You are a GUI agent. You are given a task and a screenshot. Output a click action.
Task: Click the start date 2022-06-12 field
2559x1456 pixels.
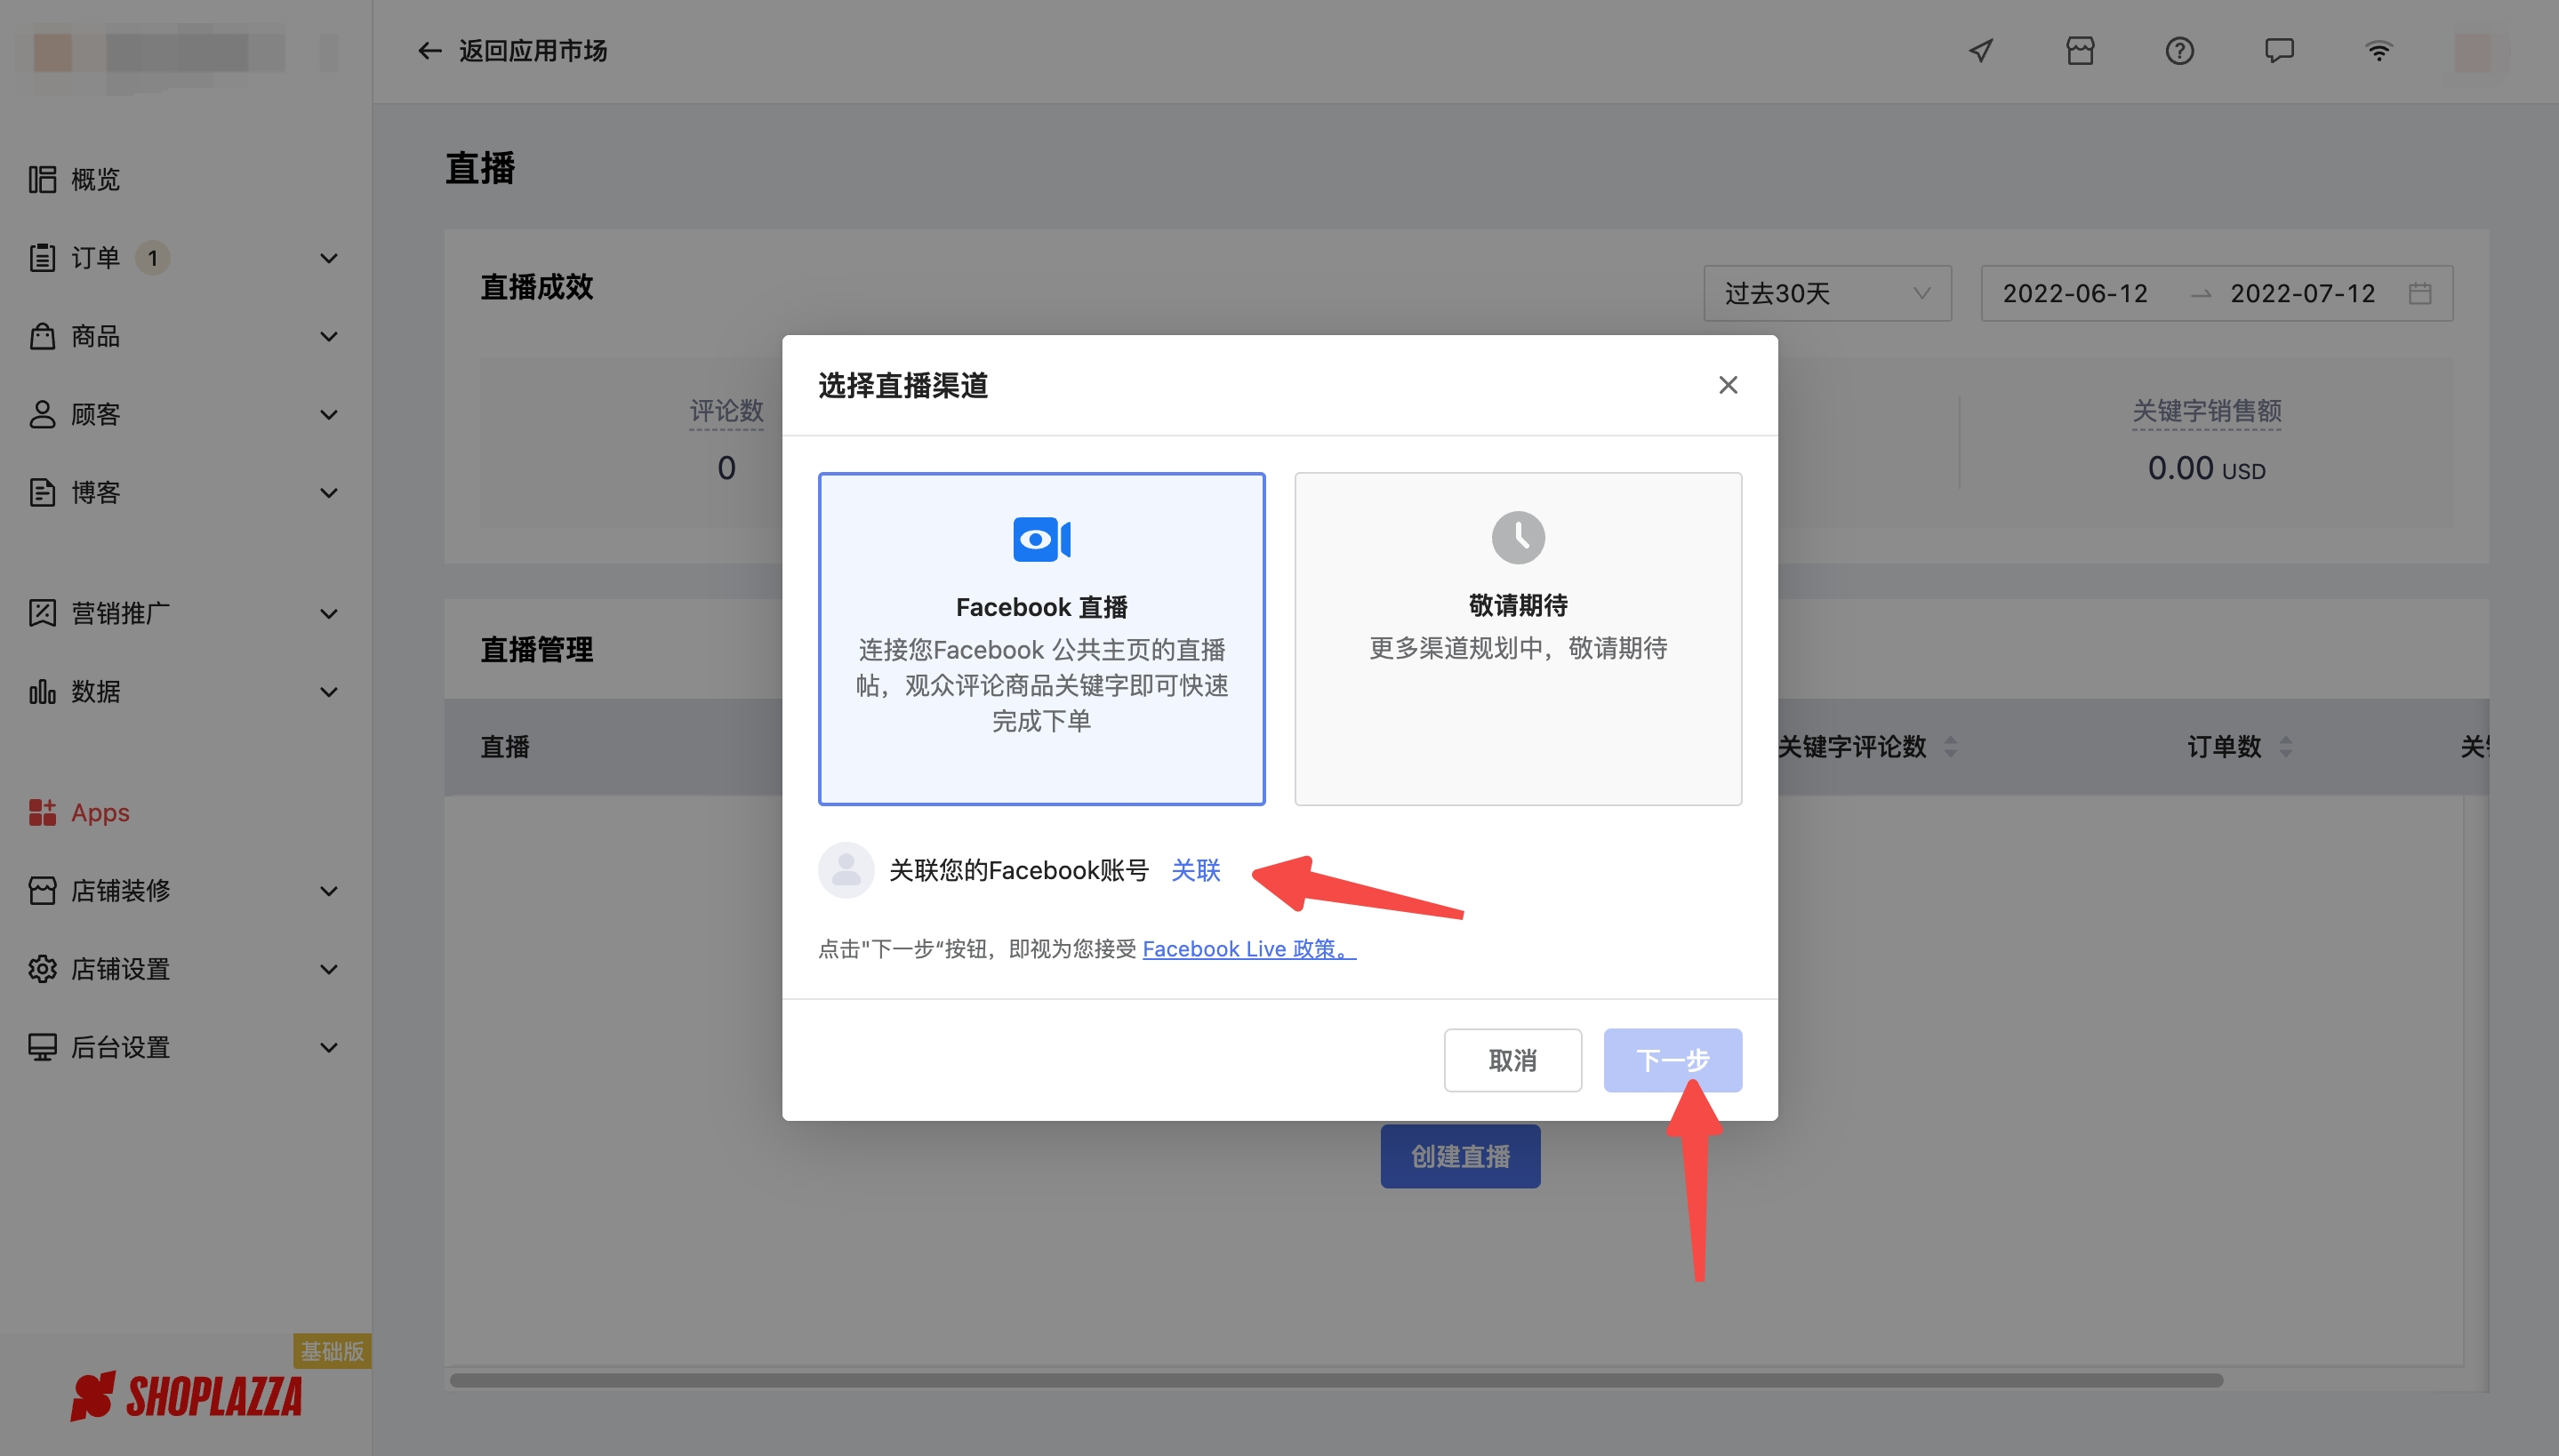(2074, 293)
